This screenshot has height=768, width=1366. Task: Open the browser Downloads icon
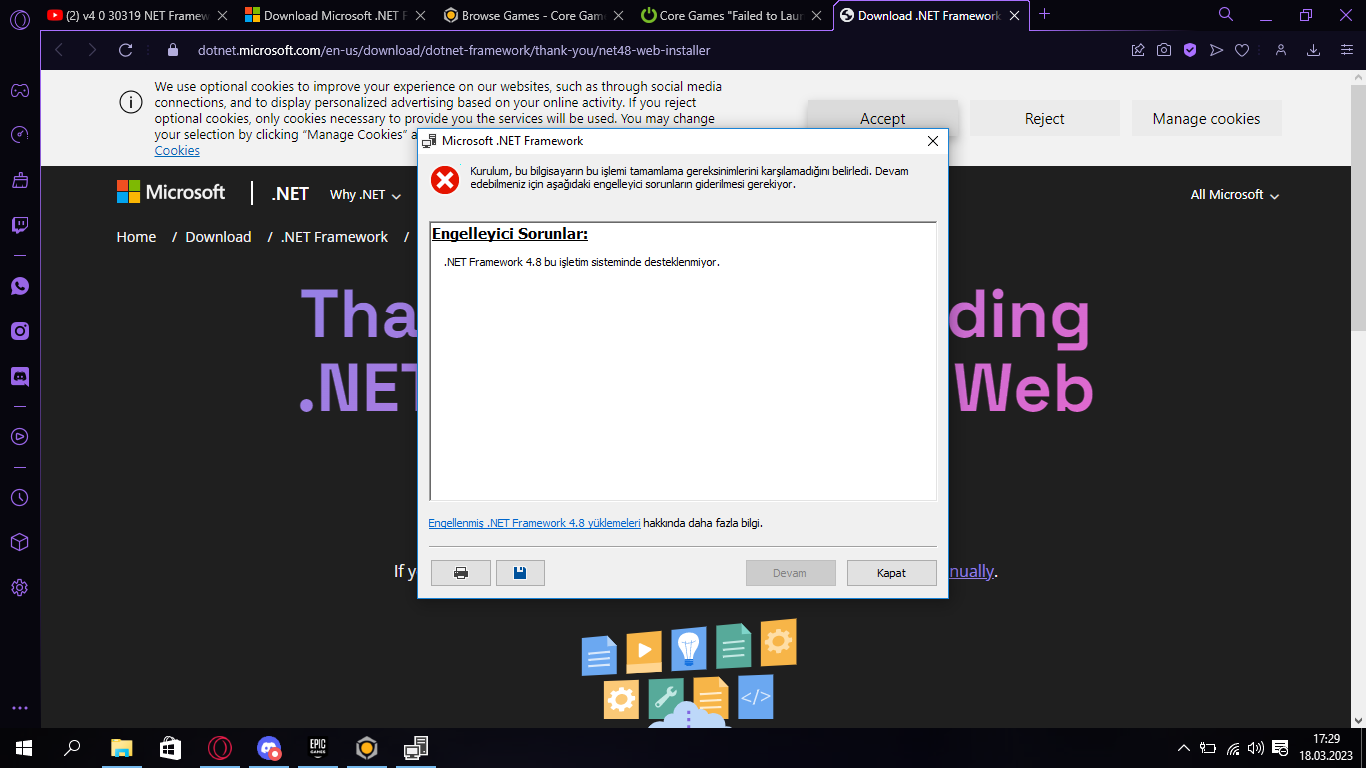pos(1314,50)
